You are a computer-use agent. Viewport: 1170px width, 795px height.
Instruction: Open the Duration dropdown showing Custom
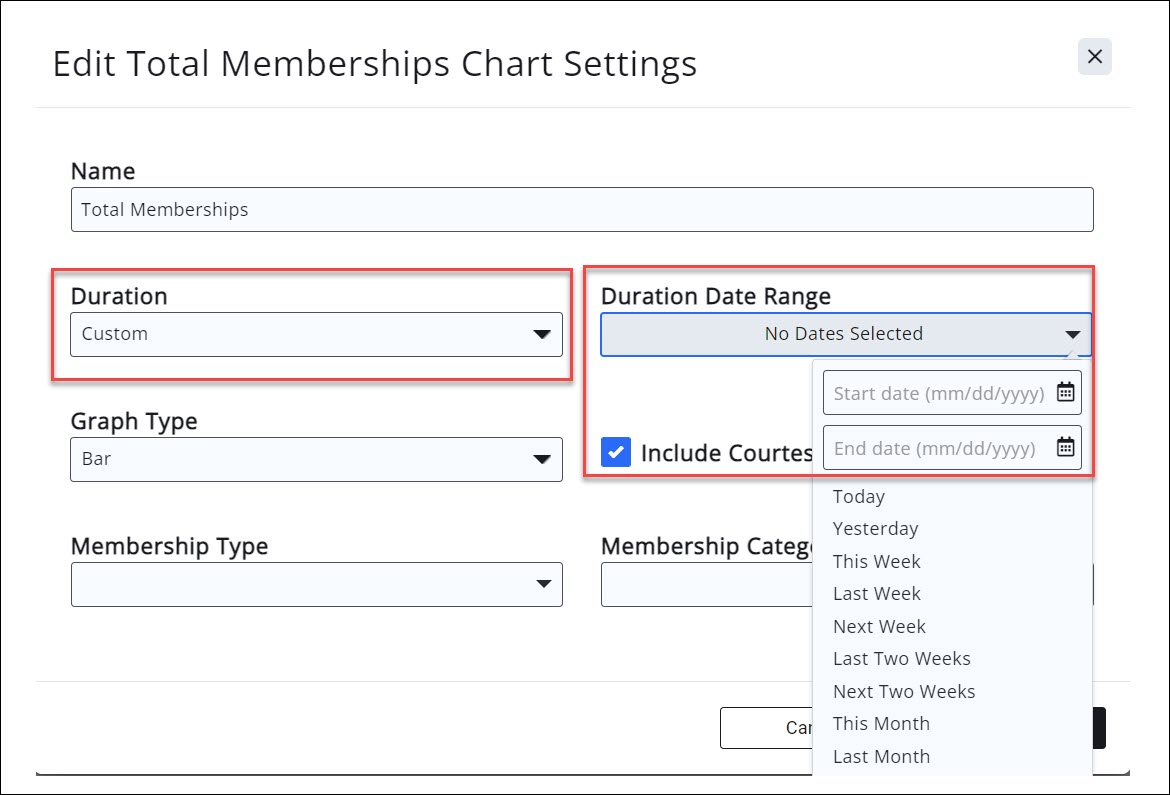pyautogui.click(x=316, y=334)
